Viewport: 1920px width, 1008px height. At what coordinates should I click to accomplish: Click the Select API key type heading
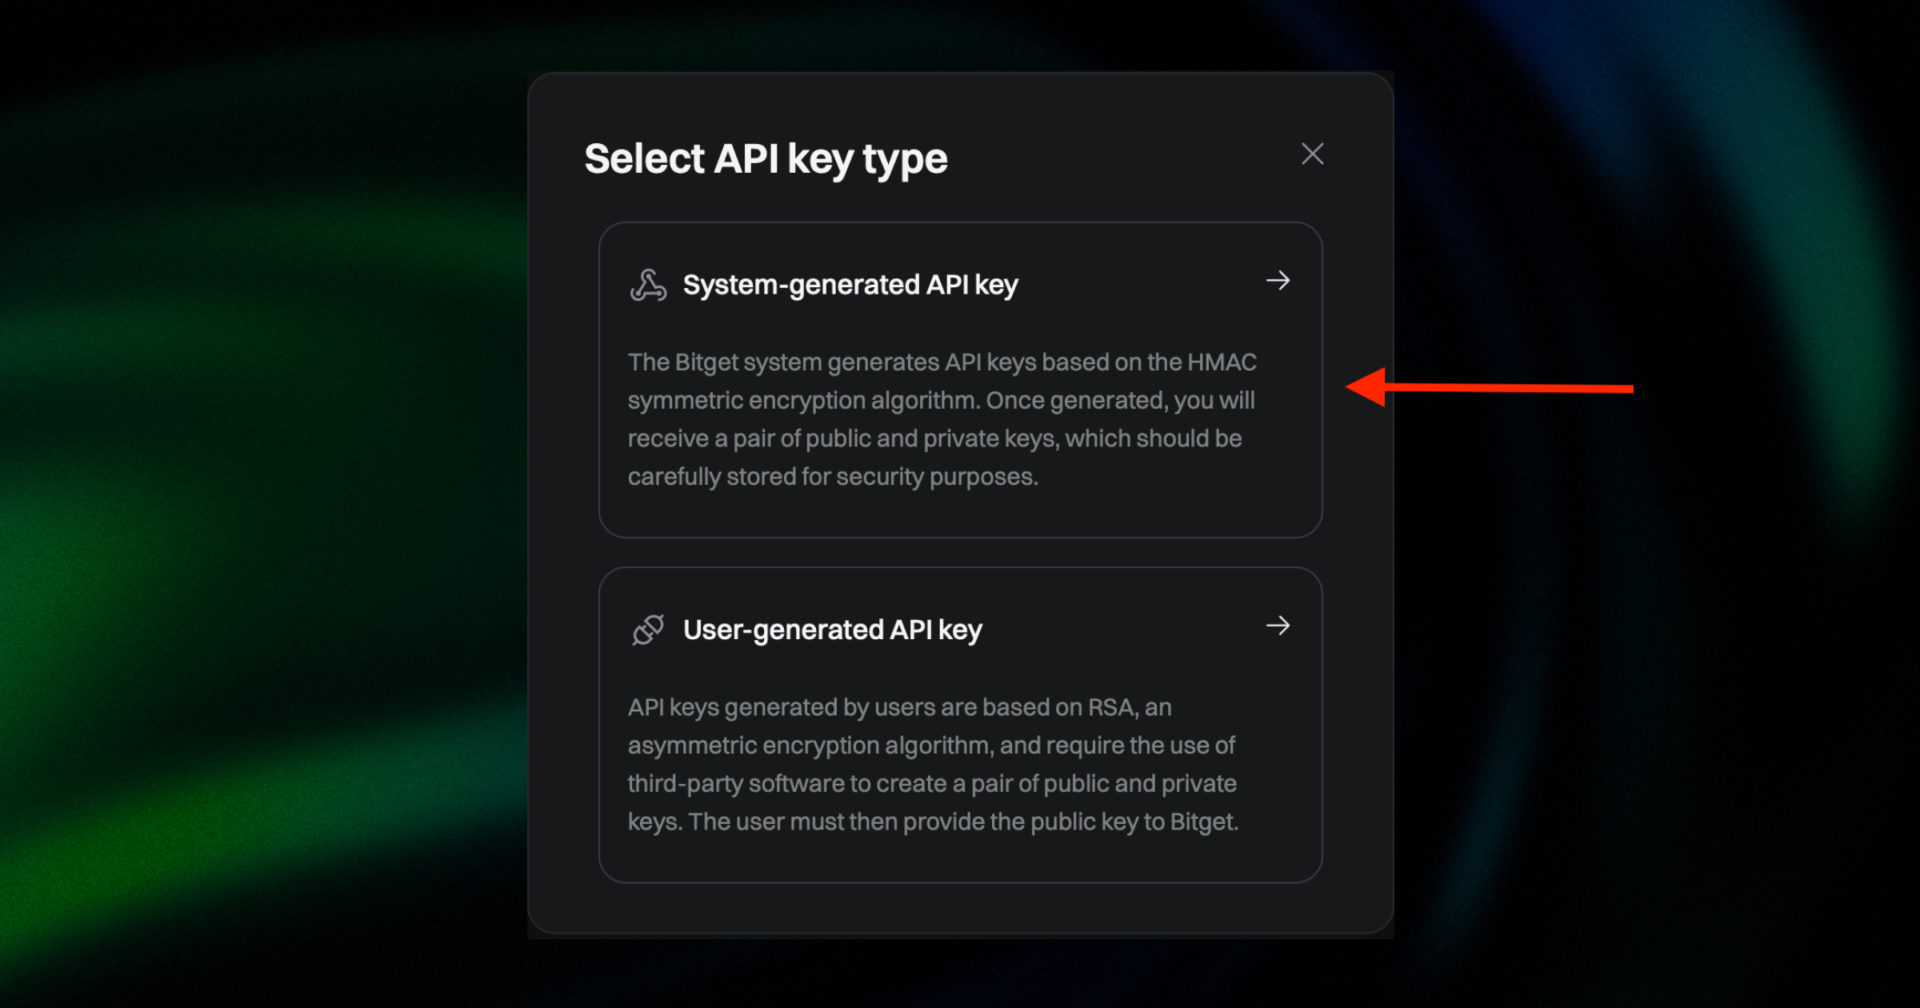(x=766, y=158)
